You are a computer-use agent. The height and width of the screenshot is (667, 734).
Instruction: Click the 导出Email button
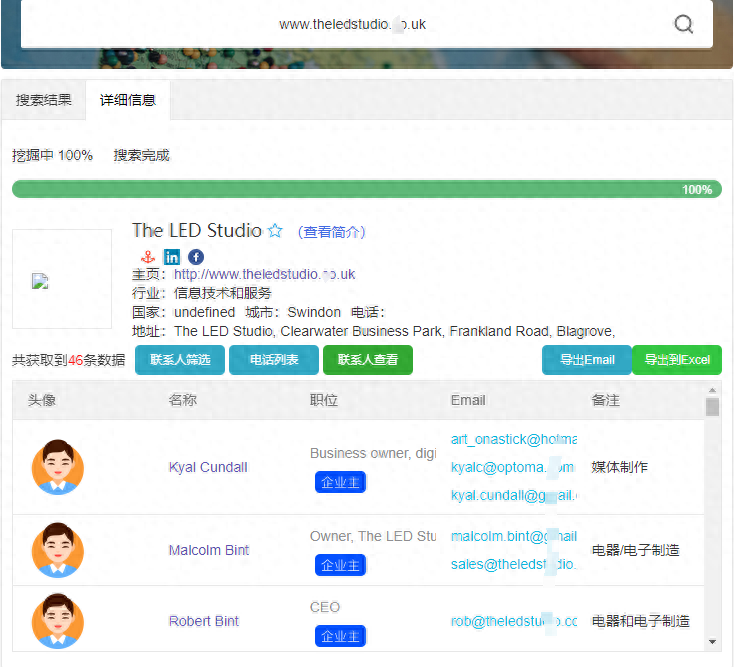pyautogui.click(x=587, y=360)
